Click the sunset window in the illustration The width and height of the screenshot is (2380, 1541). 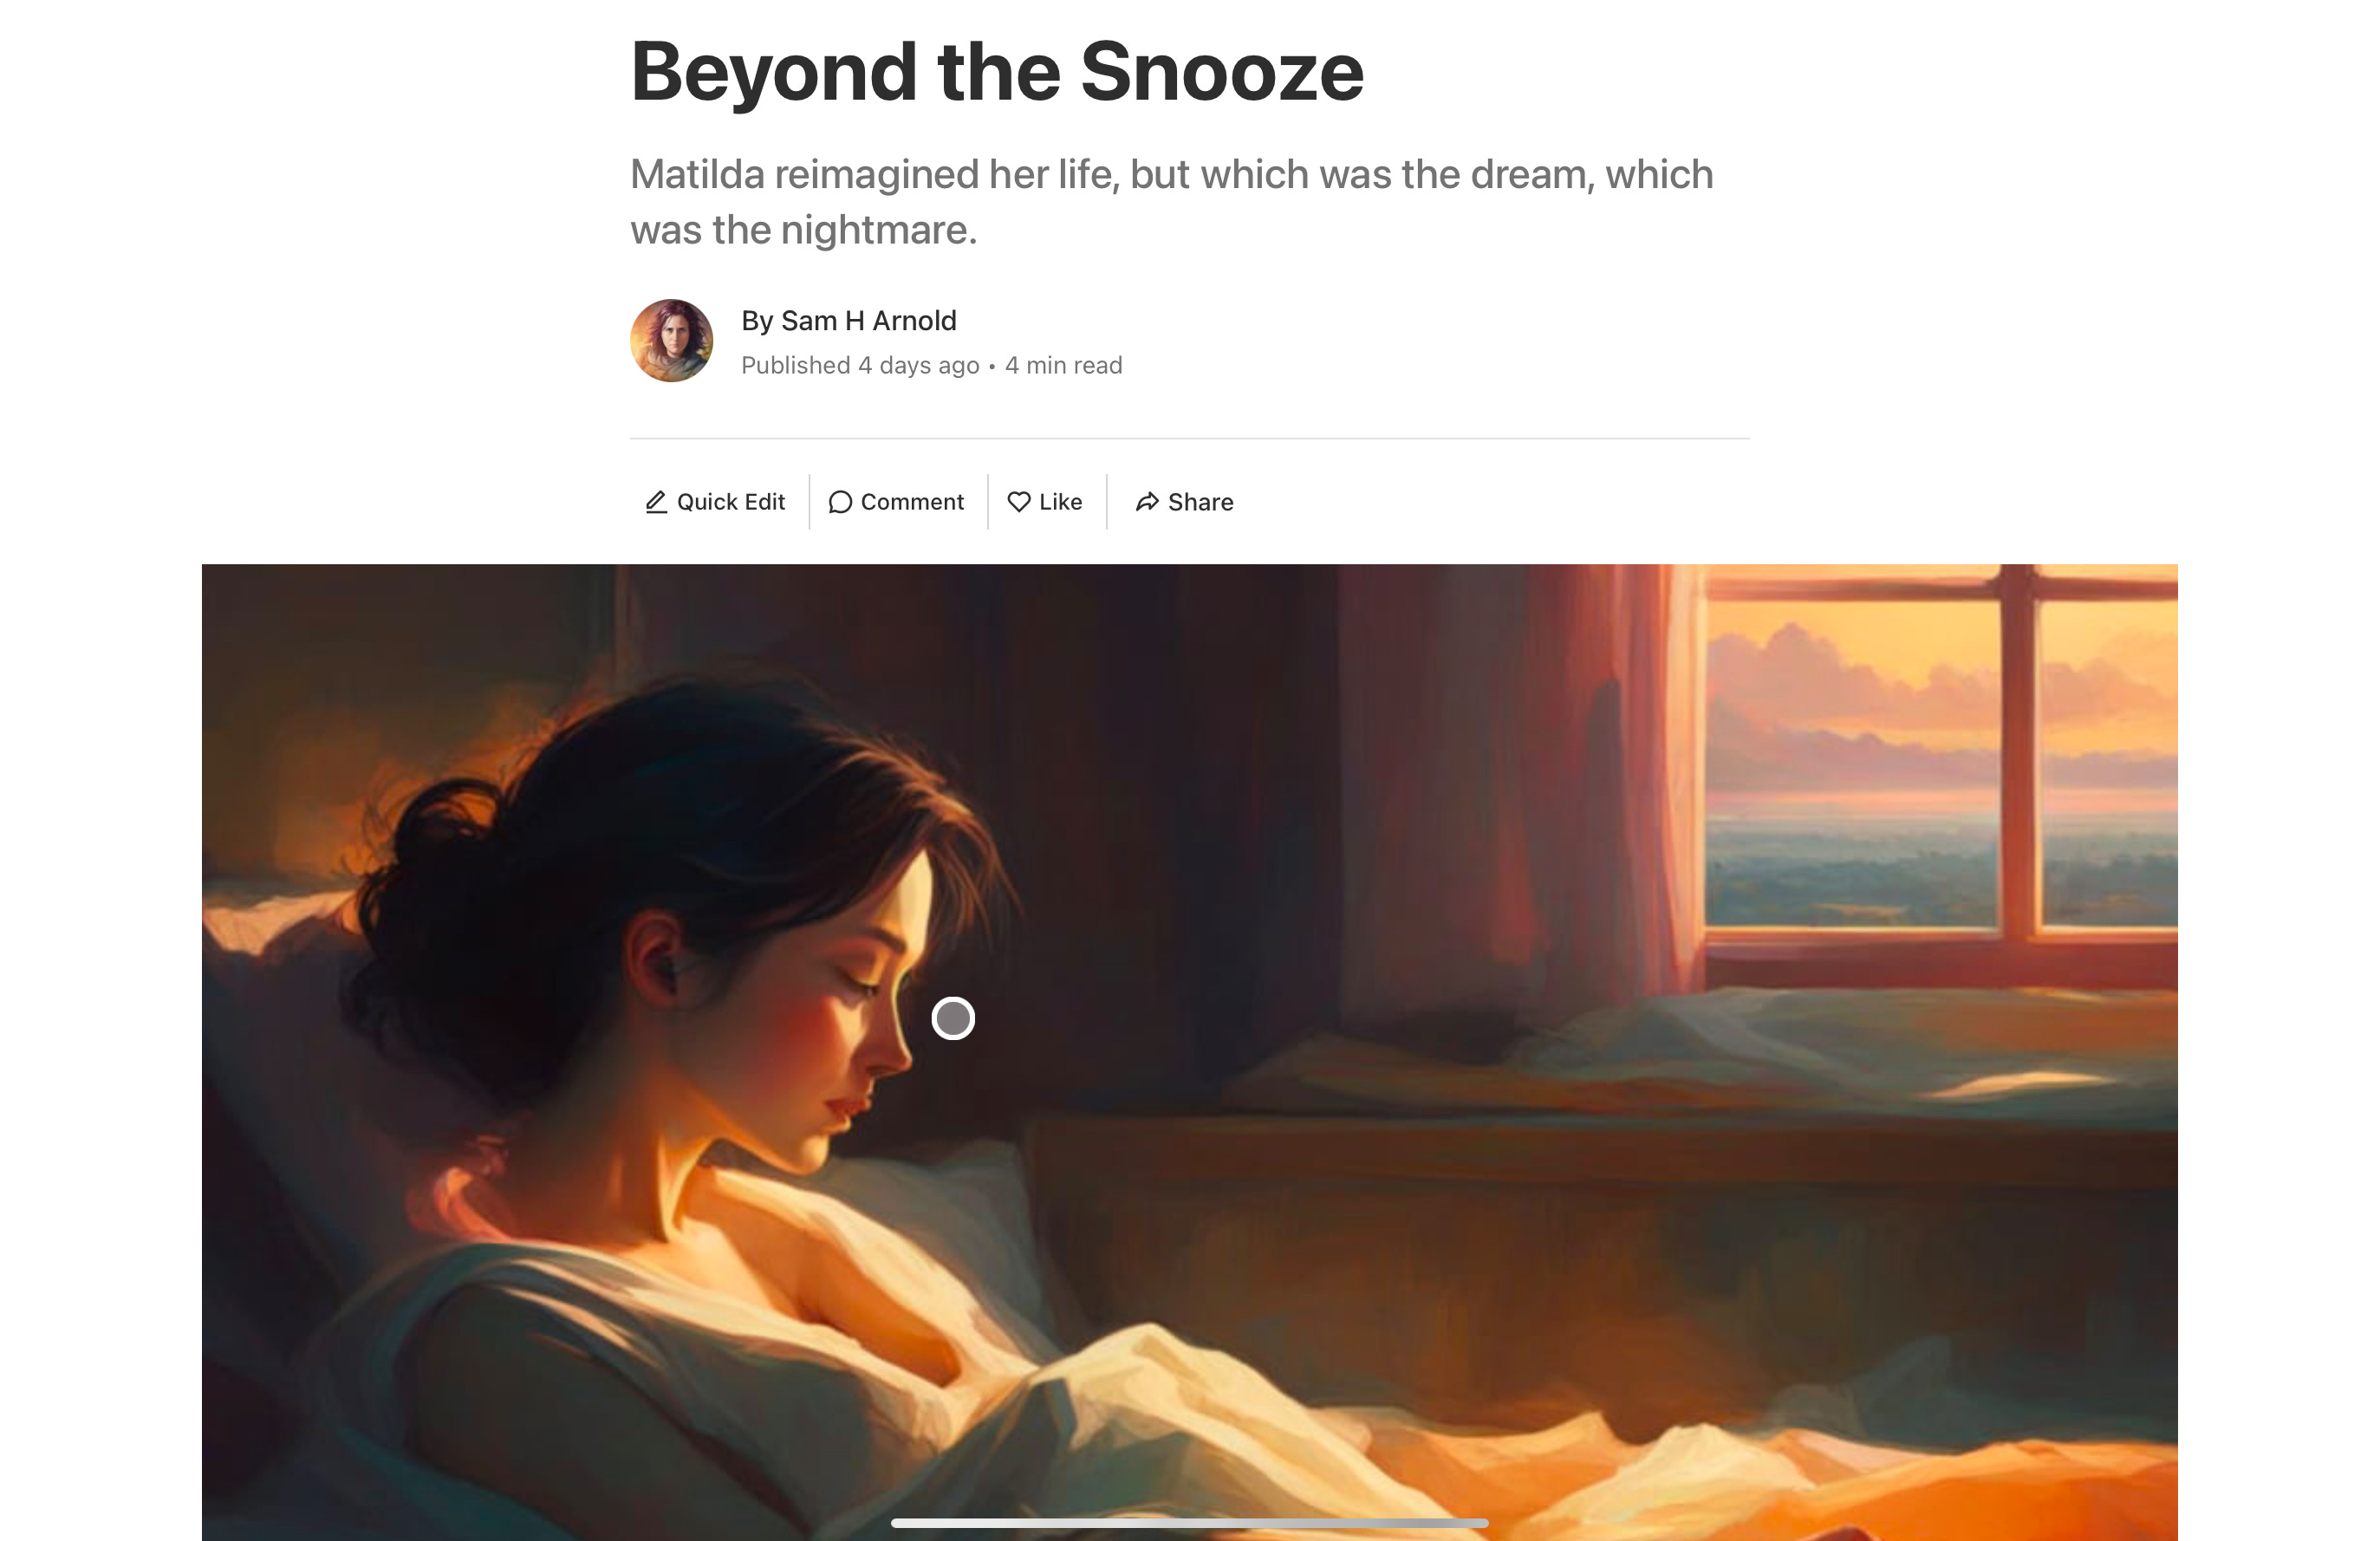click(1940, 760)
